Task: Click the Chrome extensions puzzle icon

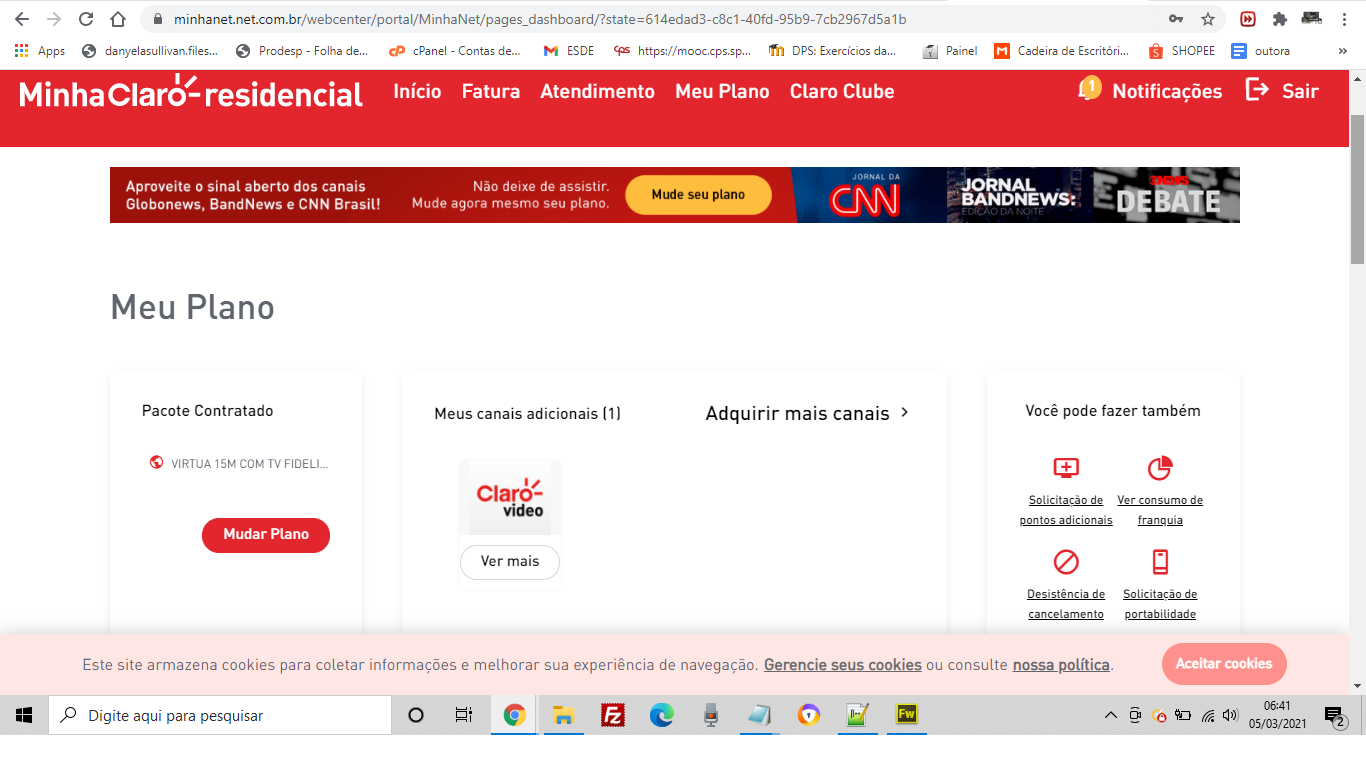Action: click(x=1279, y=19)
